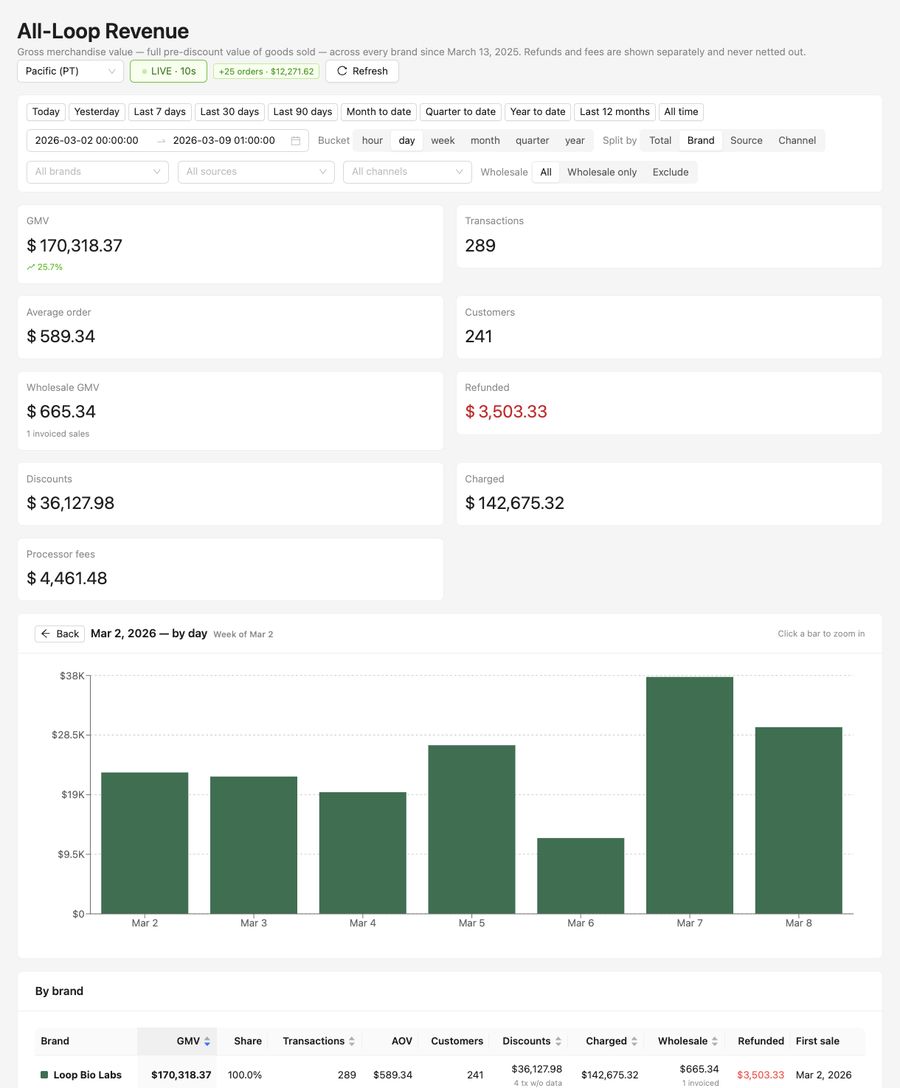Click the Mar 8 bar

pyautogui.click(x=799, y=820)
